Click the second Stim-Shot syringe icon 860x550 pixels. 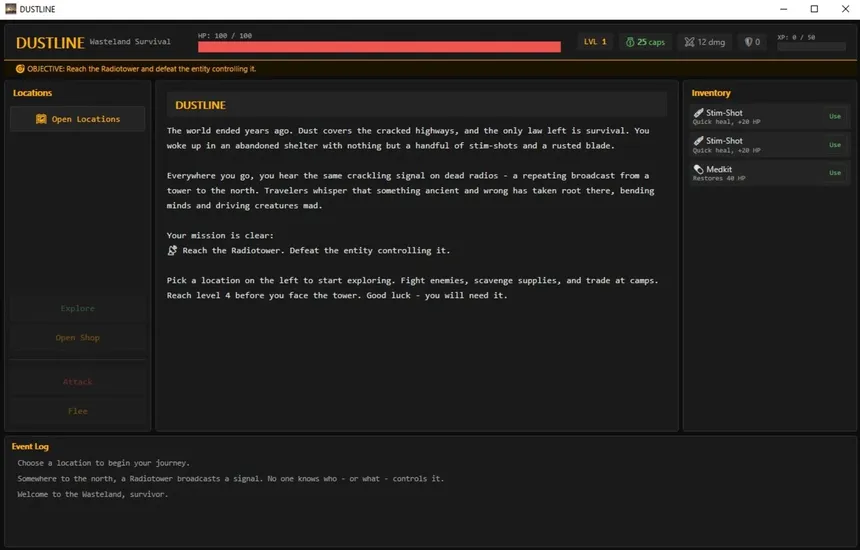pyautogui.click(x=698, y=141)
